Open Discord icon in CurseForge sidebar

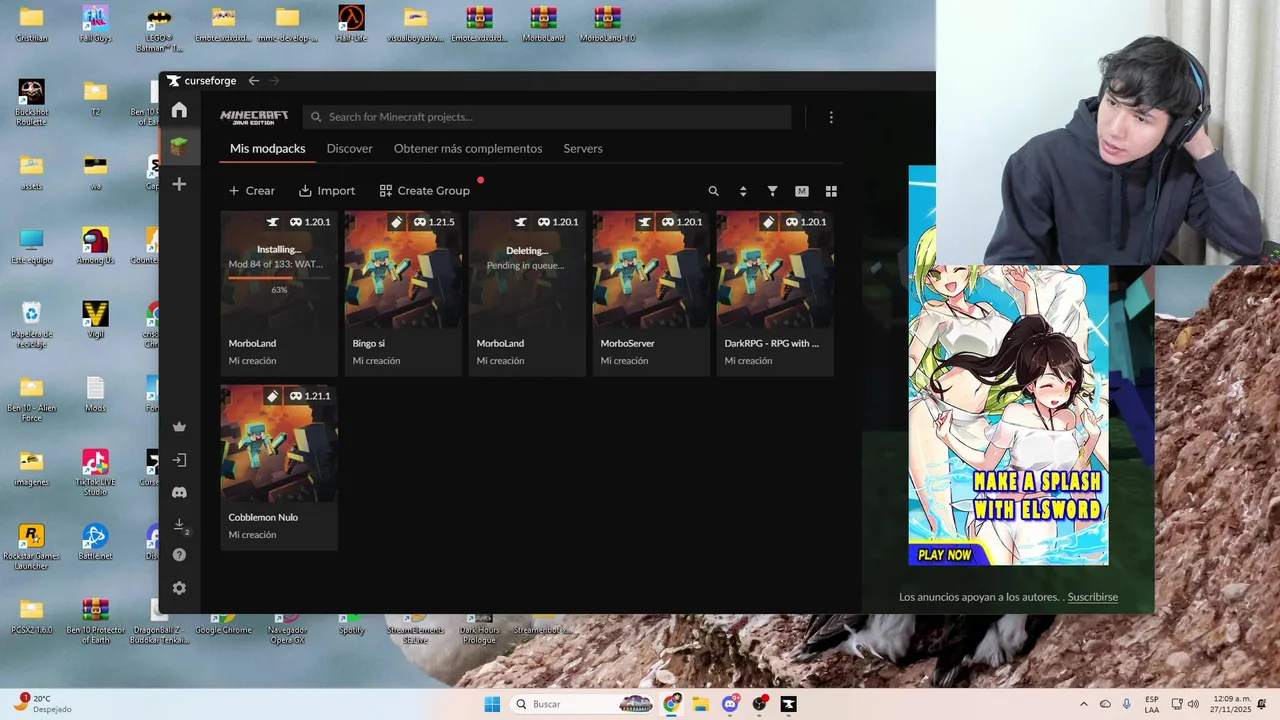[x=179, y=492]
